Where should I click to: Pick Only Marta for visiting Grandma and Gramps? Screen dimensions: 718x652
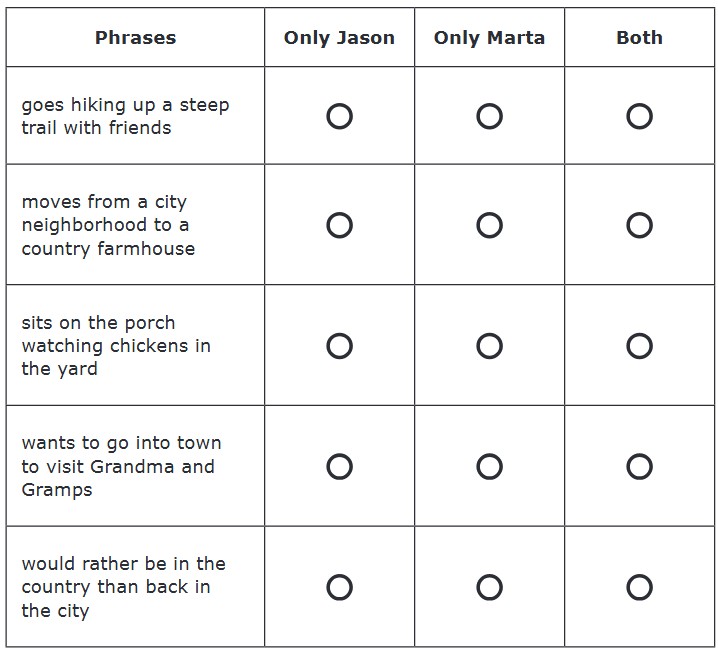[489, 466]
